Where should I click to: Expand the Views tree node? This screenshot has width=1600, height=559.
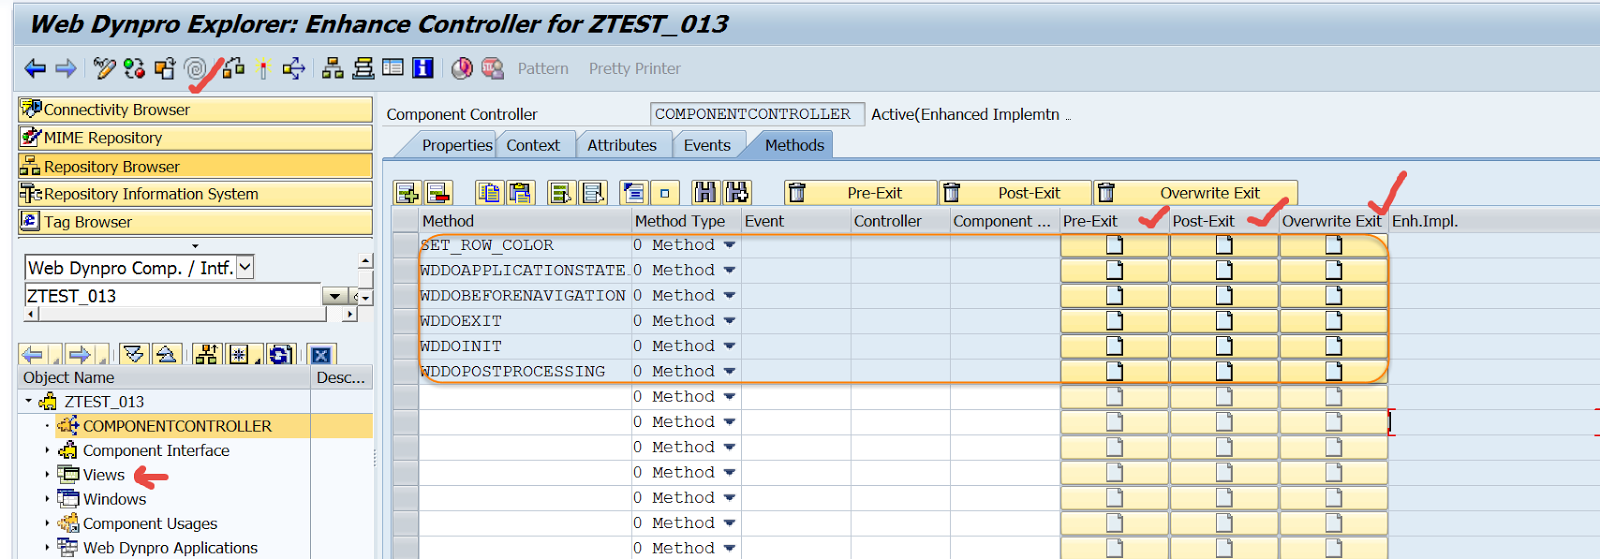(x=47, y=475)
